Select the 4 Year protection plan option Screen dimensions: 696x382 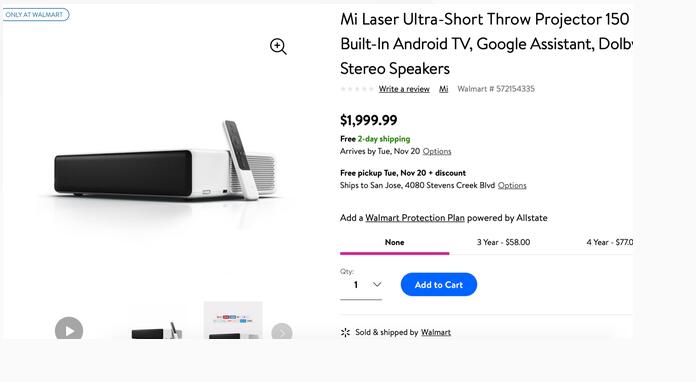(x=609, y=242)
